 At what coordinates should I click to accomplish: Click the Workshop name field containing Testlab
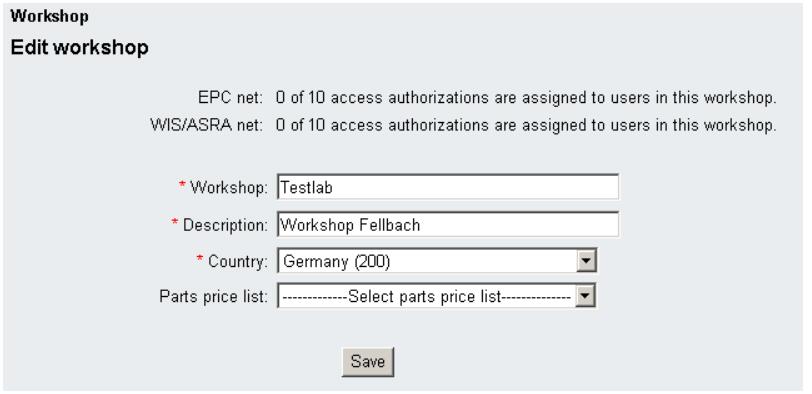[448, 187]
